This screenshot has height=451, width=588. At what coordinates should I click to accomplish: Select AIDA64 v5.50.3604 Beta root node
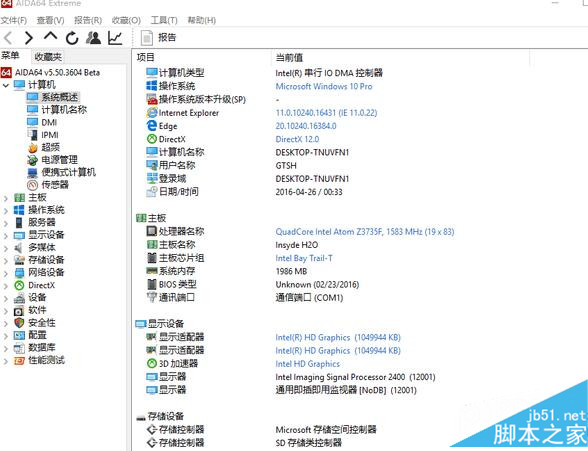(x=57, y=72)
